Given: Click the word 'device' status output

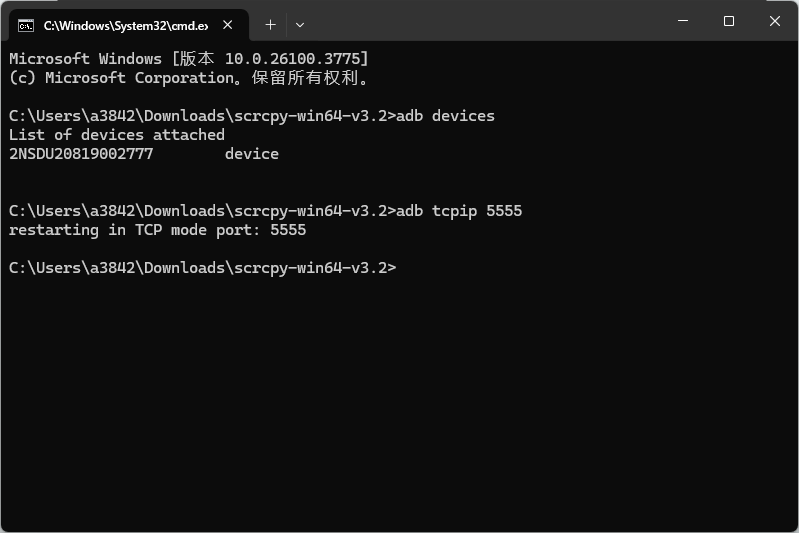Looking at the screenshot, I should coord(252,154).
